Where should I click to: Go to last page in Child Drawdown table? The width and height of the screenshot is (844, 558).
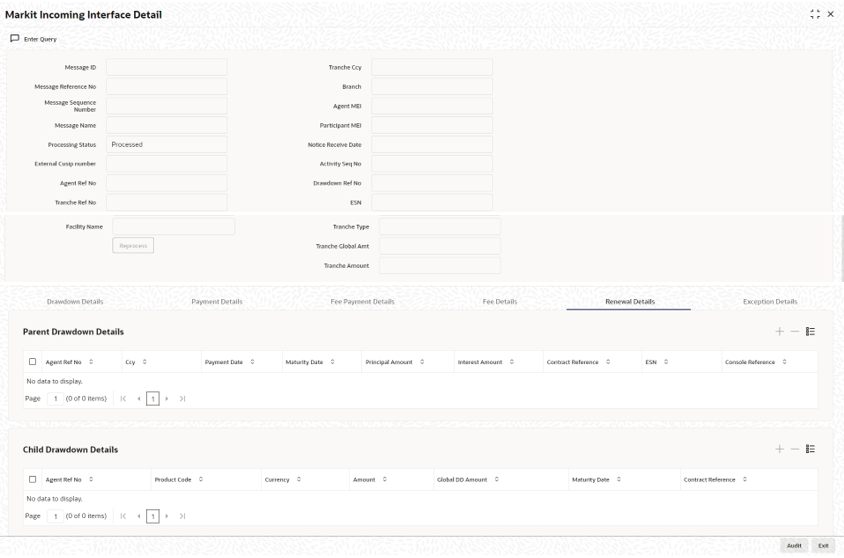point(182,516)
